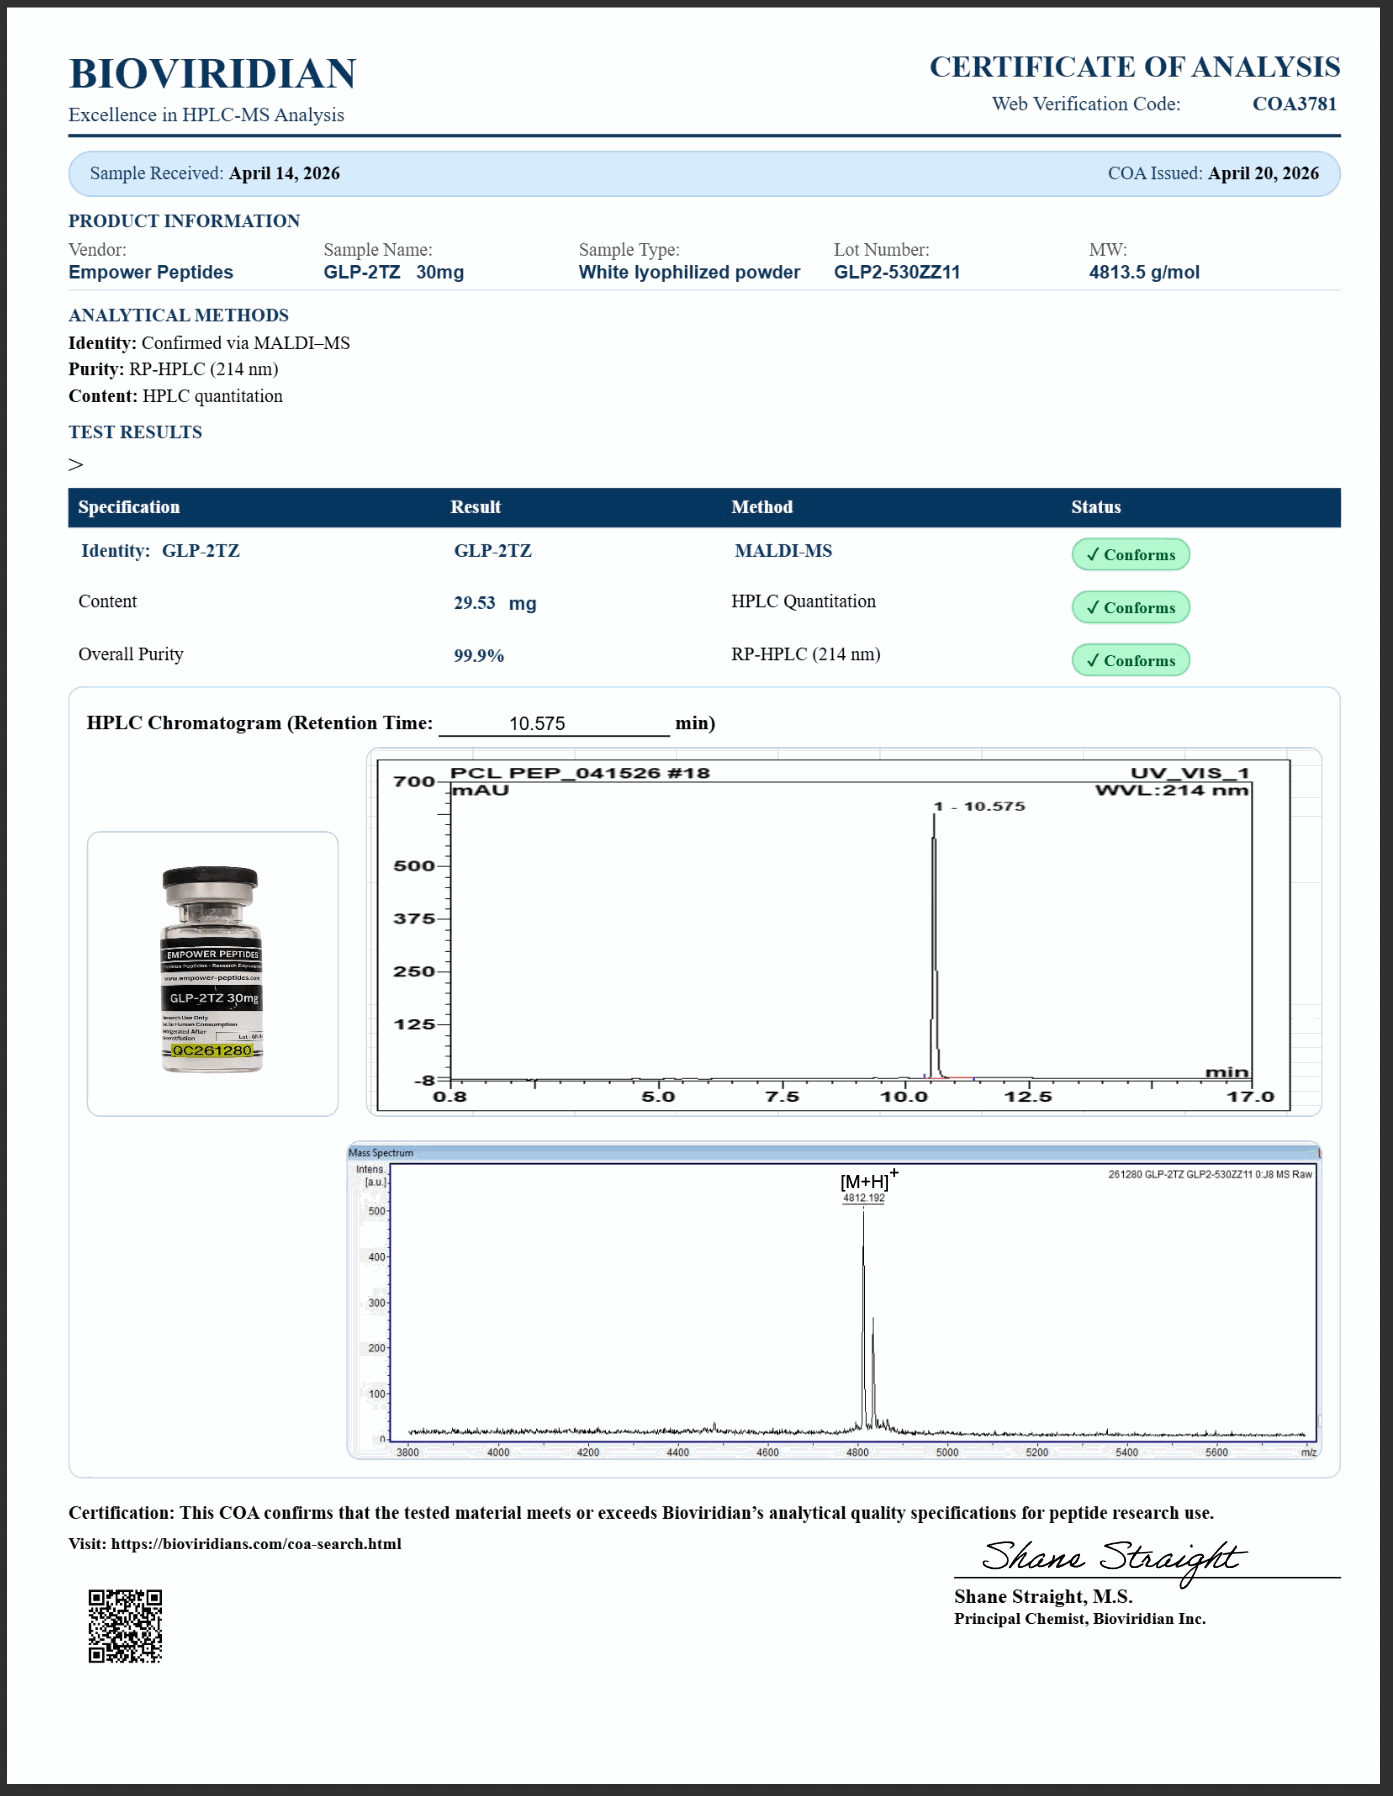Select the Sample Received date April 14, 2026
This screenshot has width=1393, height=1796.
coord(284,173)
